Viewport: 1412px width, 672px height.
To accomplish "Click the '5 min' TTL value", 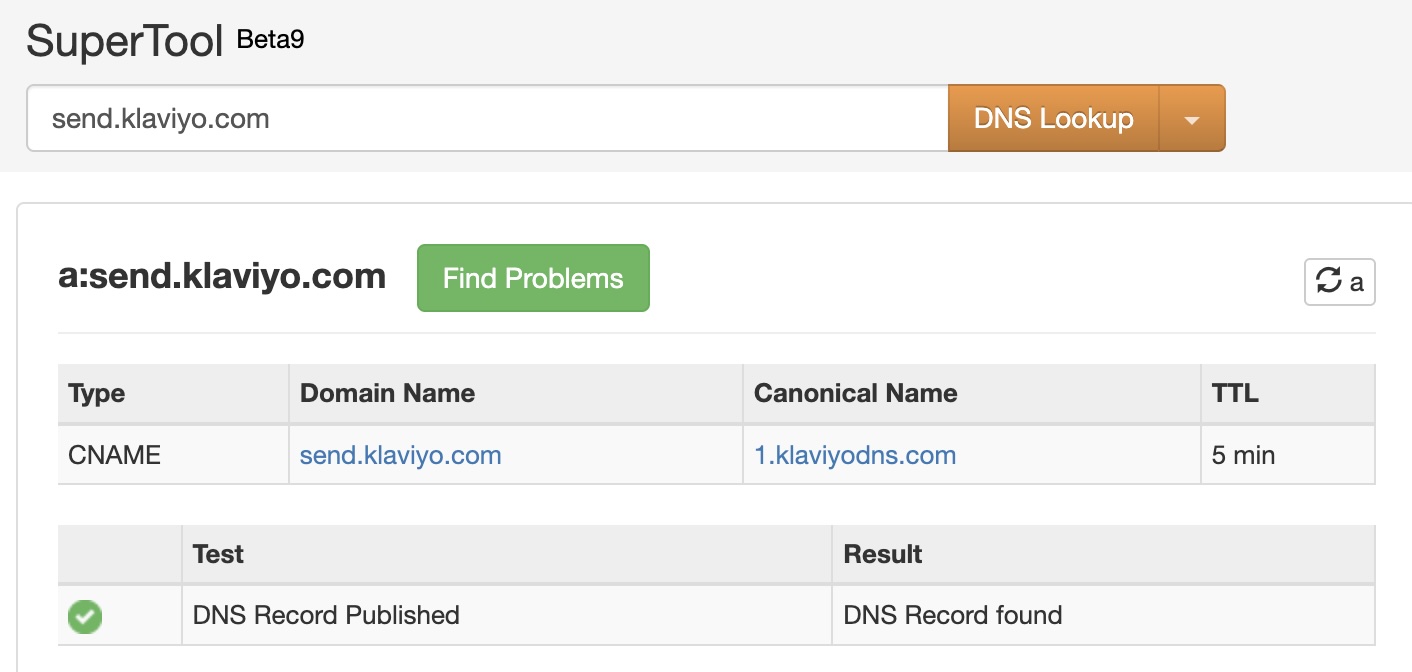I will [x=1243, y=456].
